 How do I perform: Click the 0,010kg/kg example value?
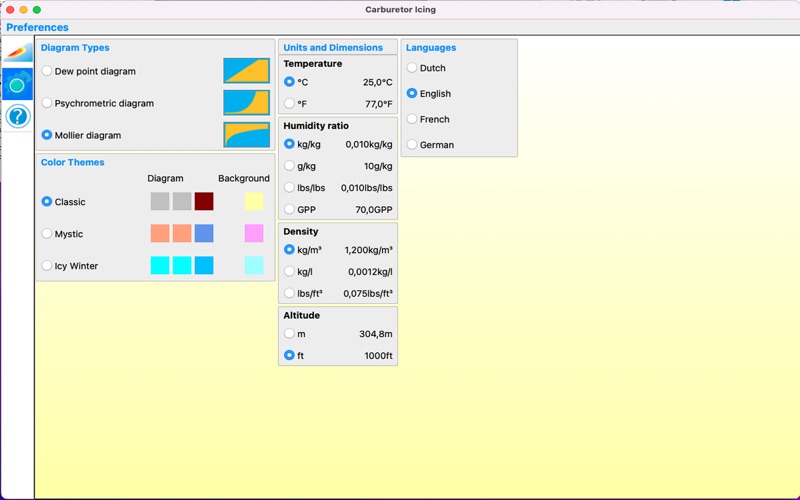(x=369, y=144)
